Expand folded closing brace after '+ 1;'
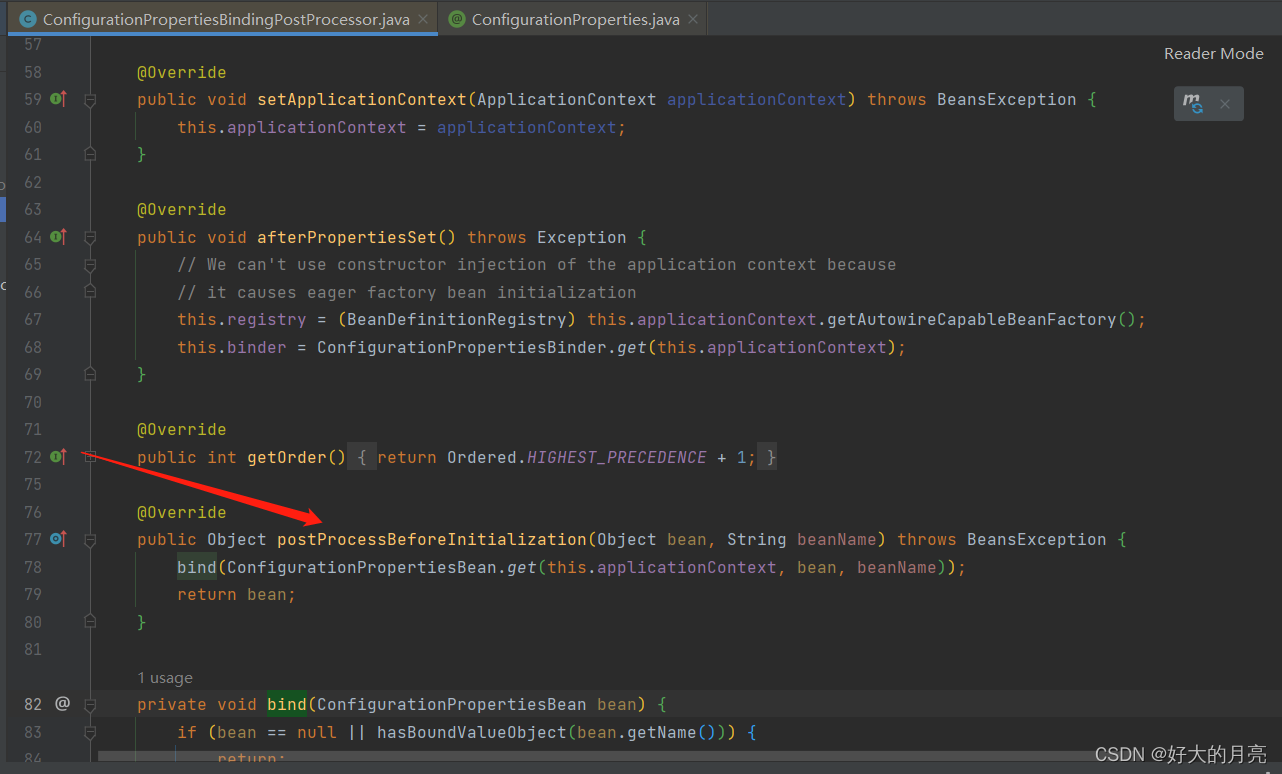This screenshot has height=774, width=1282. pyautogui.click(x=767, y=457)
